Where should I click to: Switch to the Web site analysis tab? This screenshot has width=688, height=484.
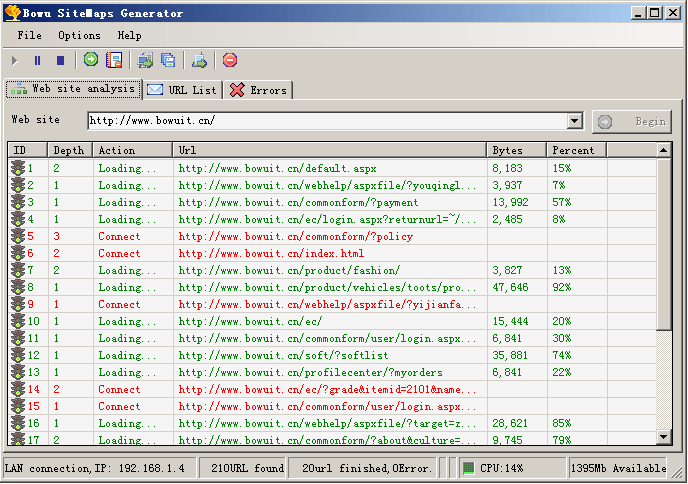point(74,89)
